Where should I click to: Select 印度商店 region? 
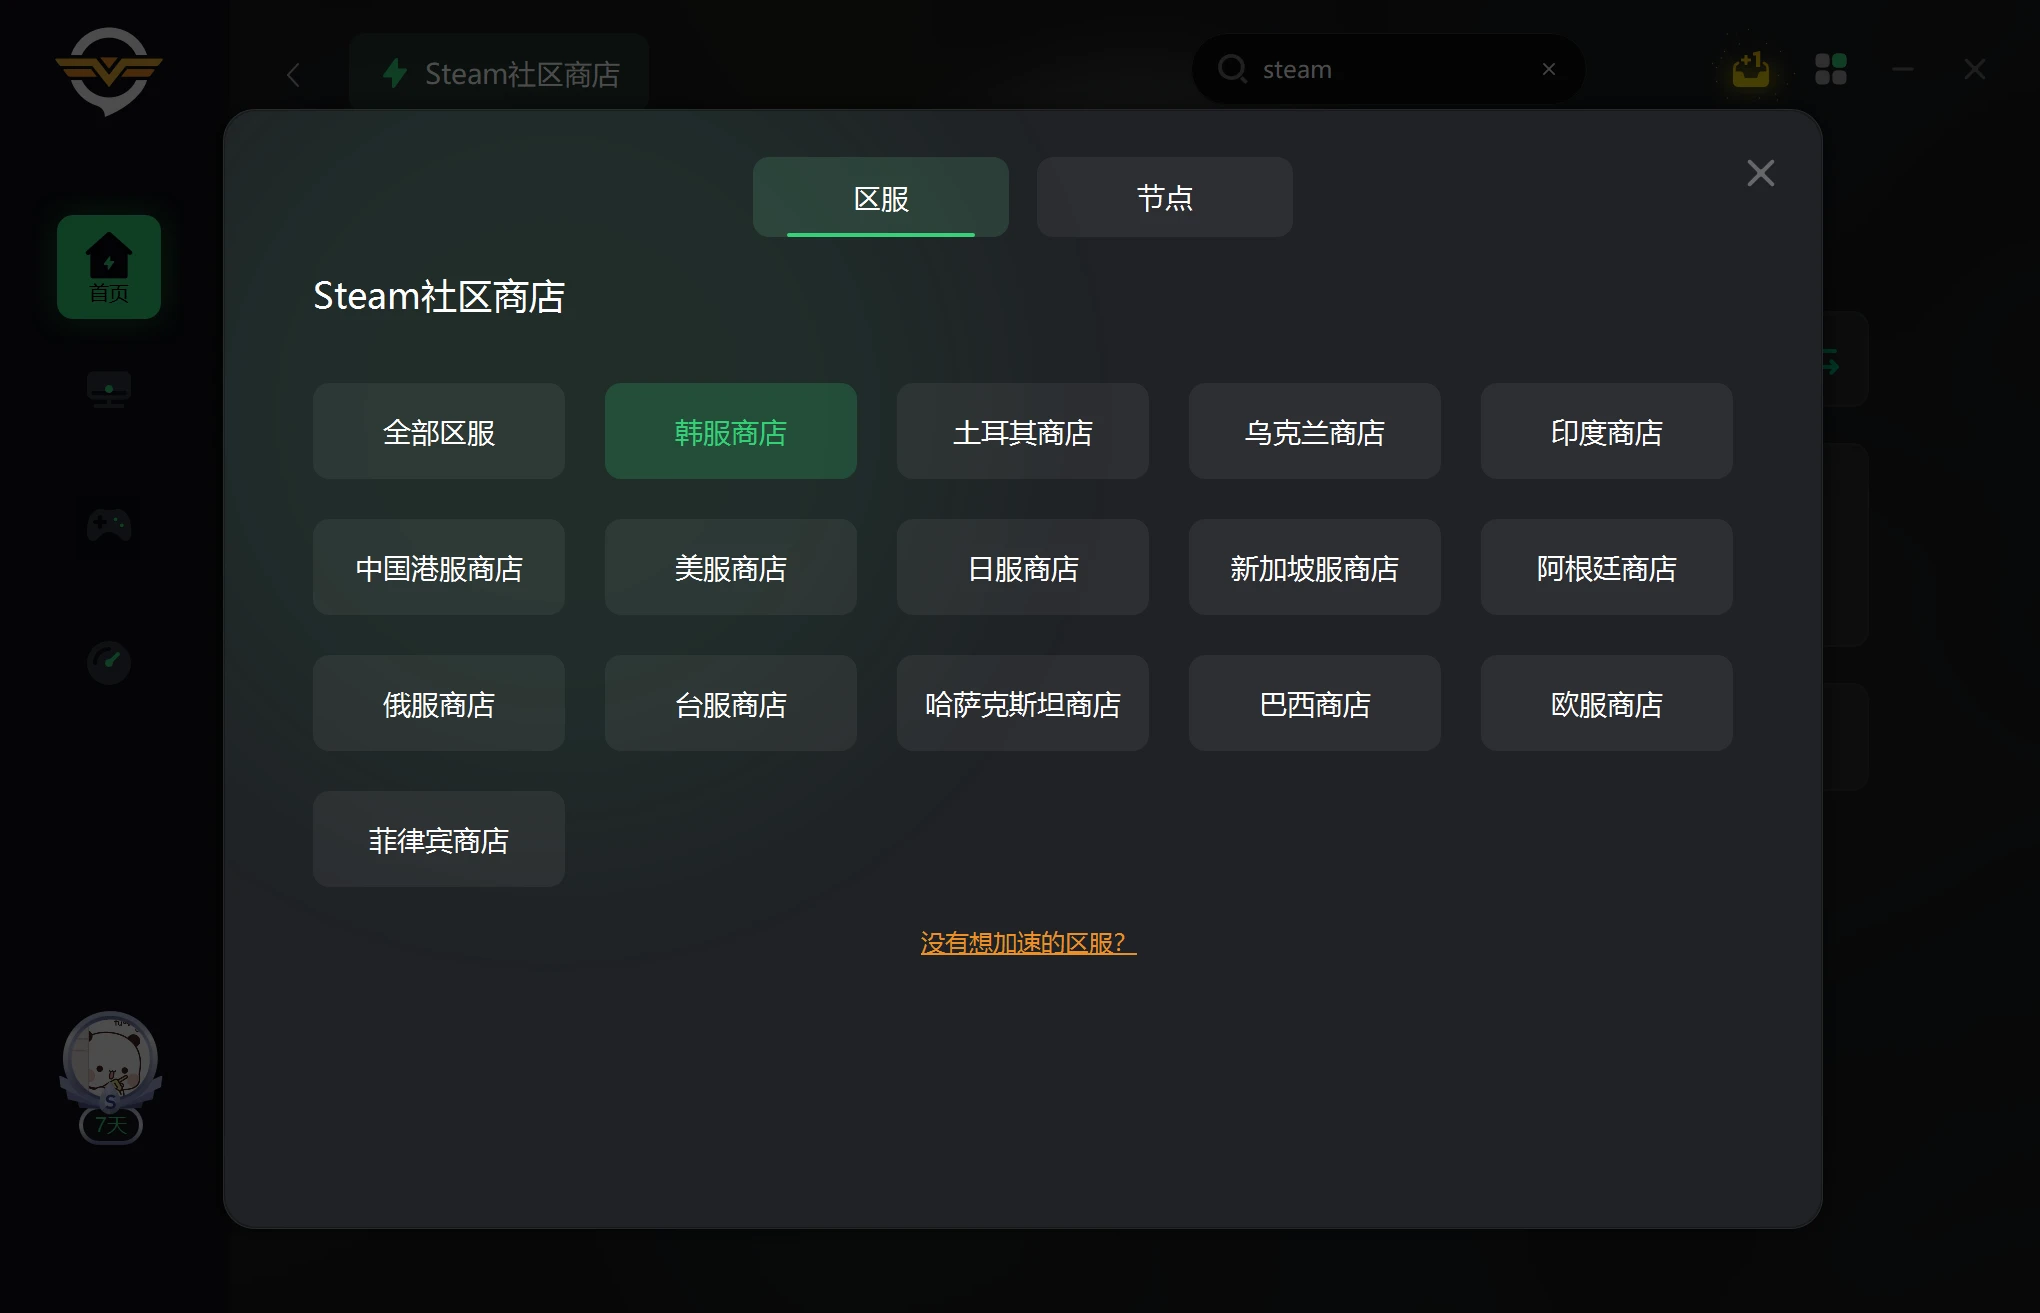coord(1607,431)
